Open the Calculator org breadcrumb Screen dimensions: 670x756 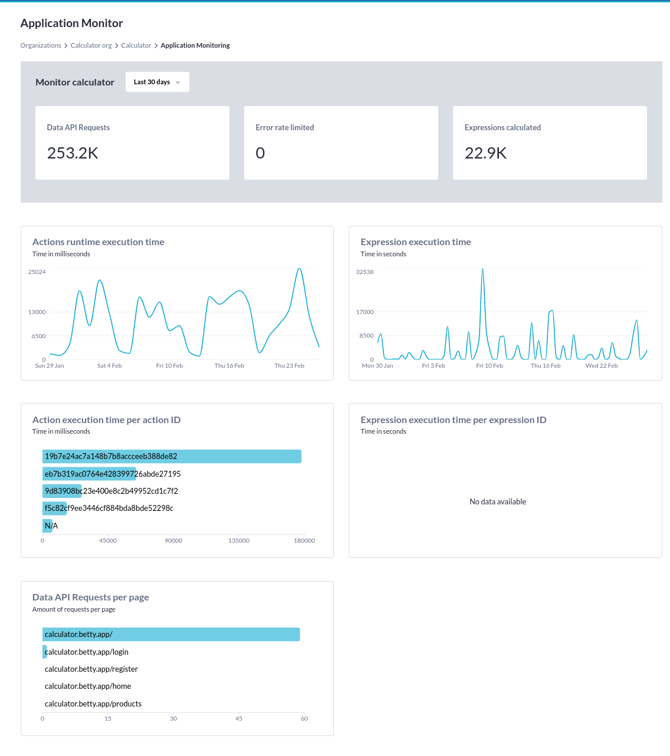click(91, 45)
